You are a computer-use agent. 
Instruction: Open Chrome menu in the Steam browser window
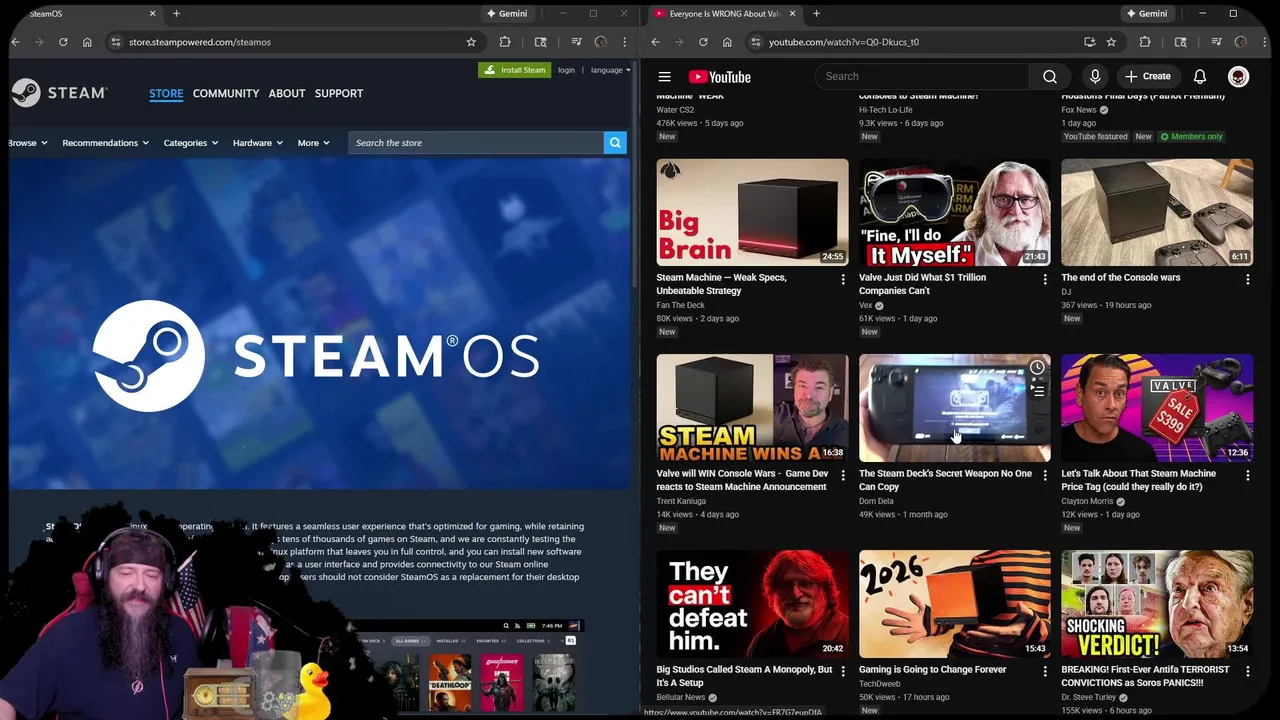tap(625, 42)
